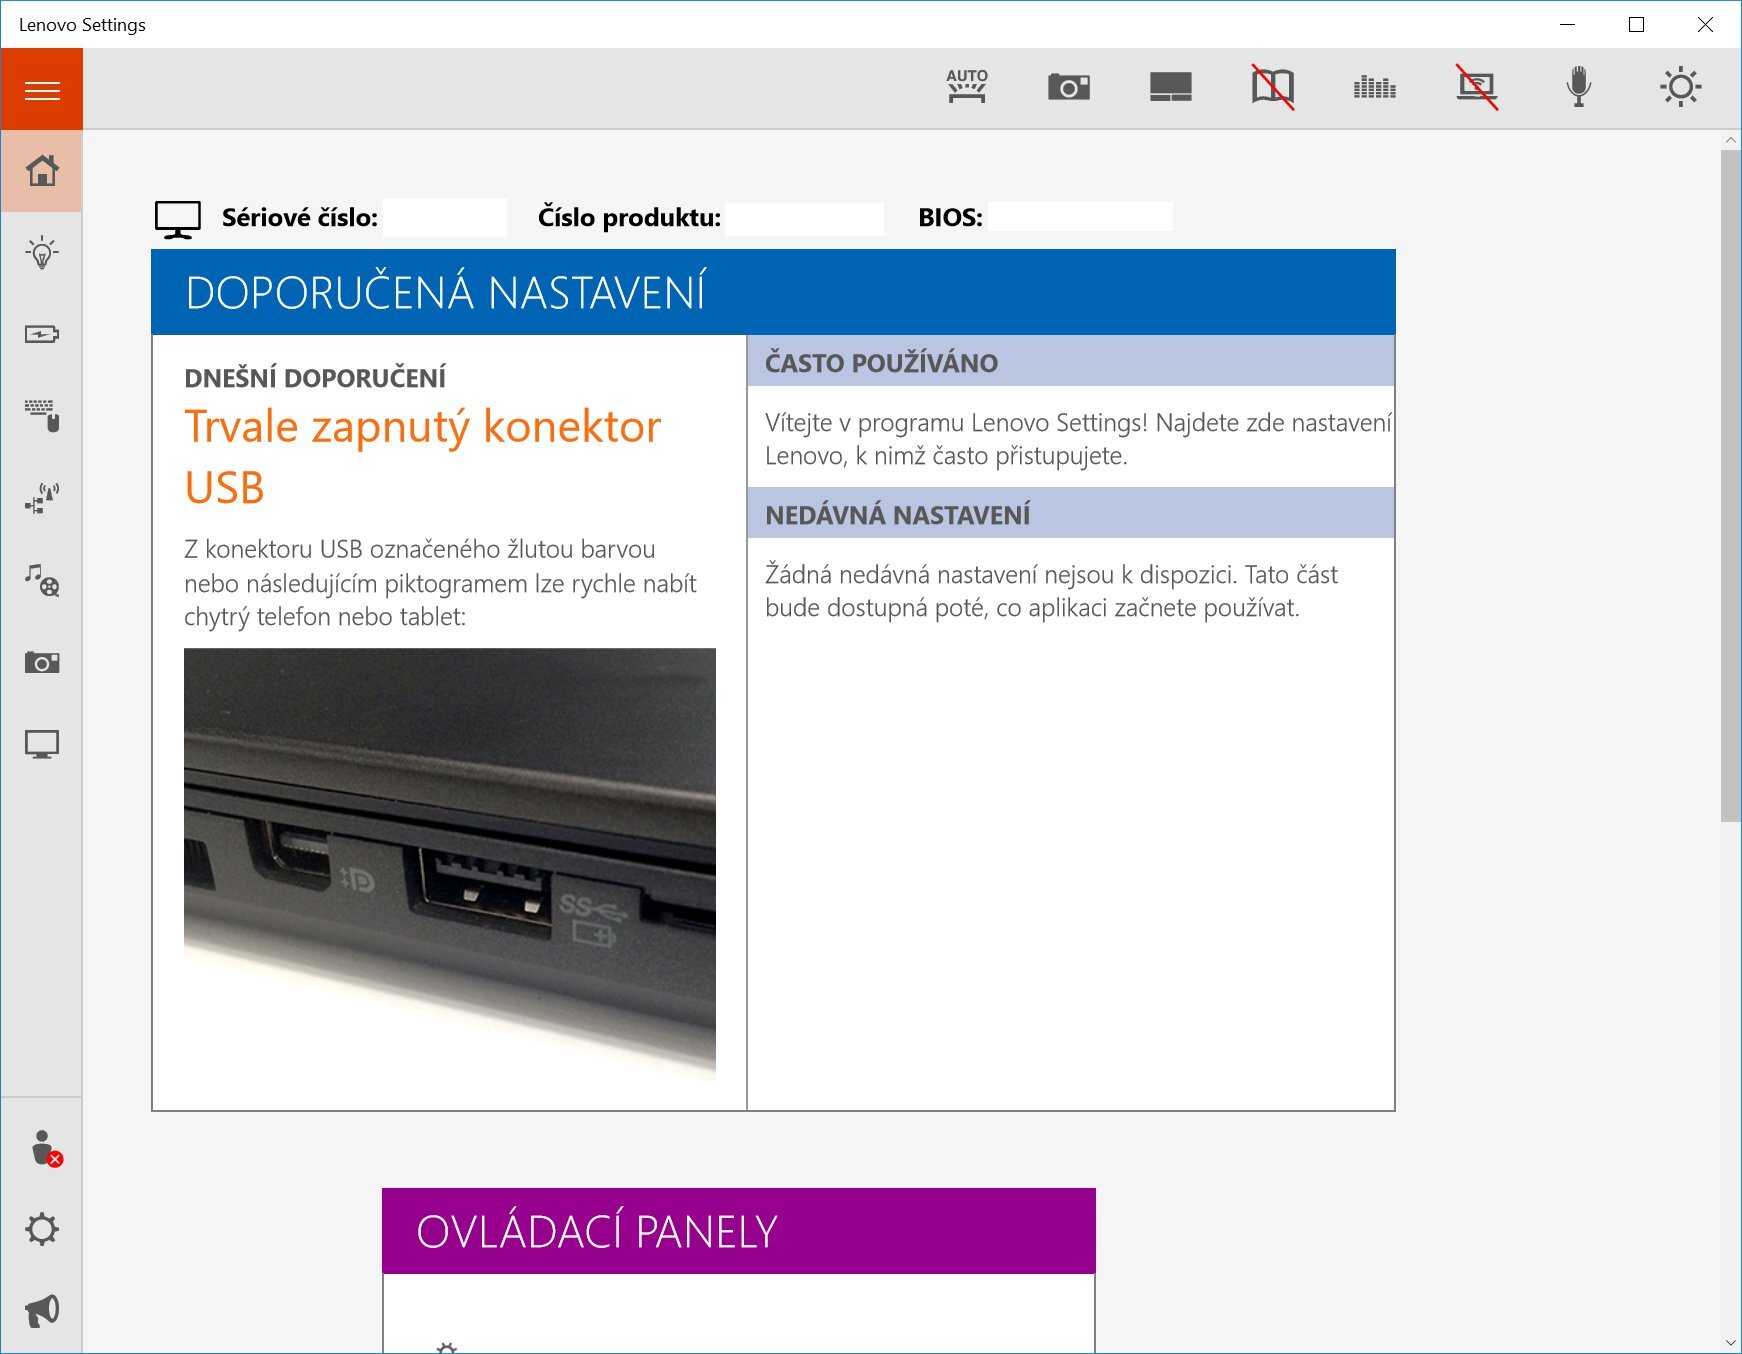Click the OVLÁDACÍ PANELY header

coord(739,1231)
